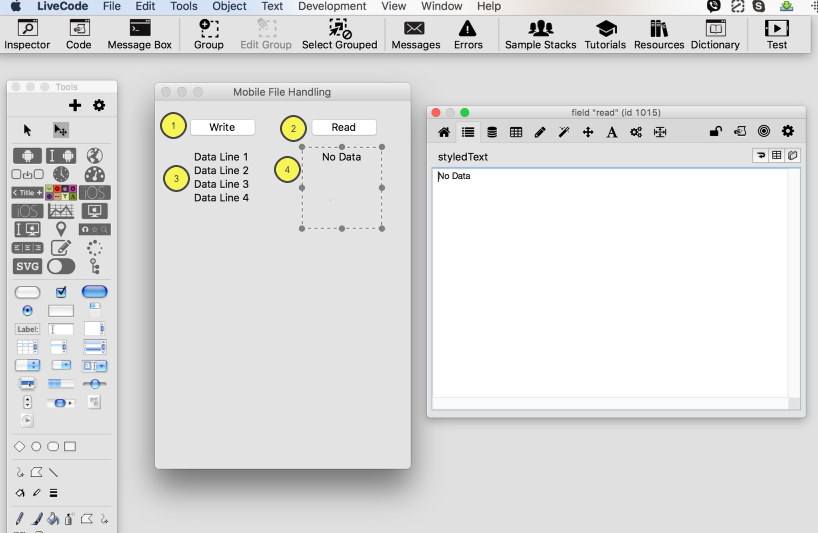Open the Message Box
This screenshot has height=533, width=818.
tap(139, 34)
